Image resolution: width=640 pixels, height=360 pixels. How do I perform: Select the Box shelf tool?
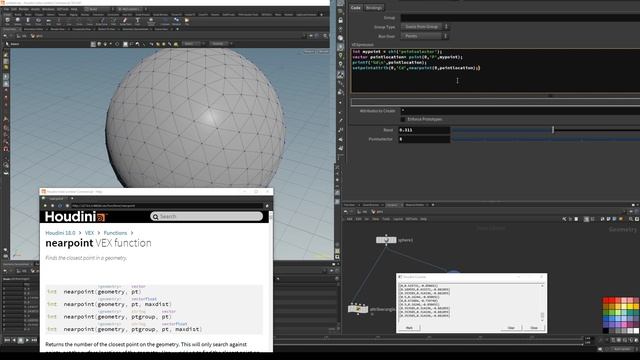coord(7,20)
